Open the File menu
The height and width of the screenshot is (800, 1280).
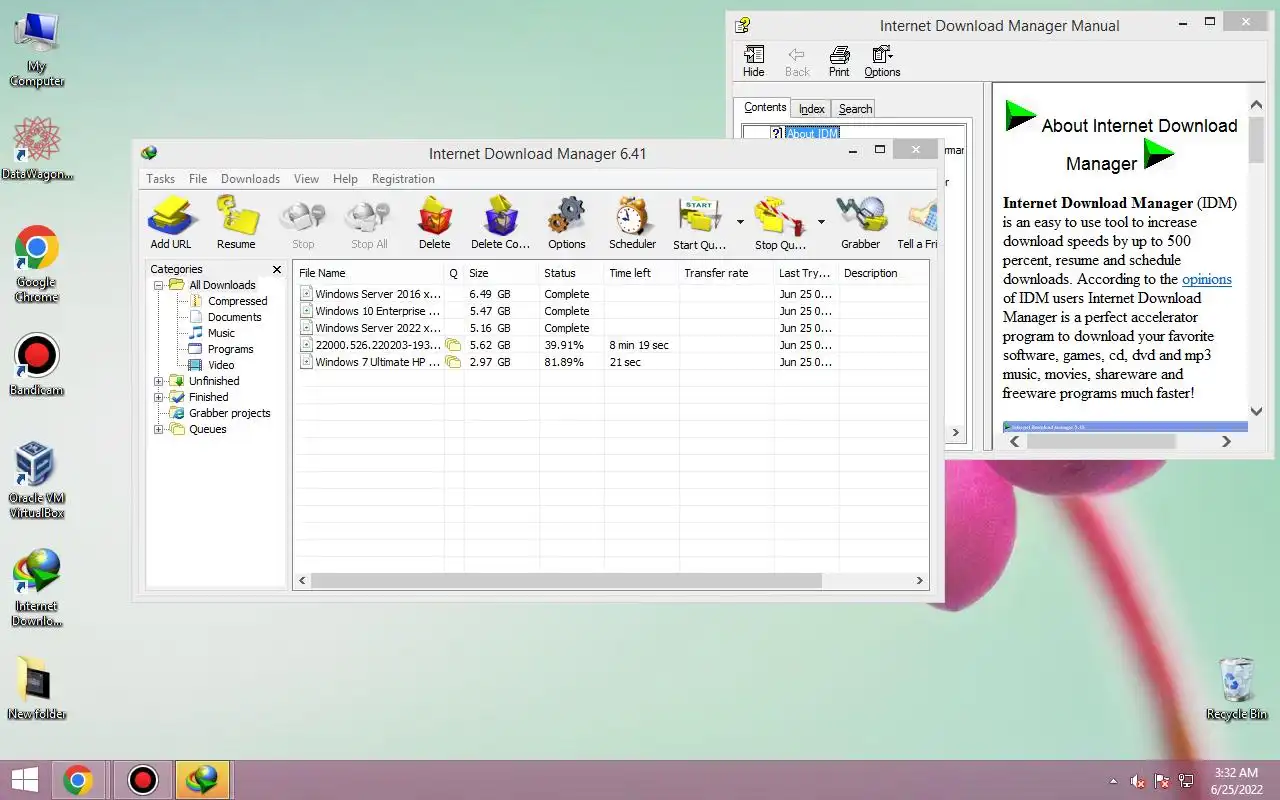pyautogui.click(x=198, y=179)
